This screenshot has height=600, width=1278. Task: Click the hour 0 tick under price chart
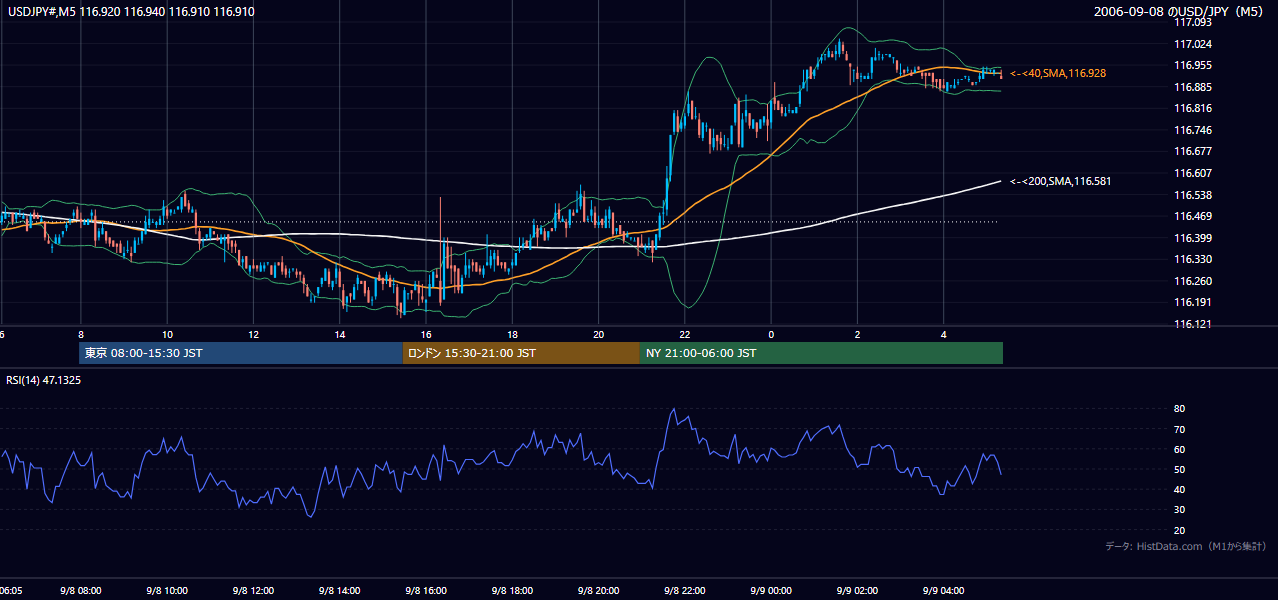coord(771,334)
